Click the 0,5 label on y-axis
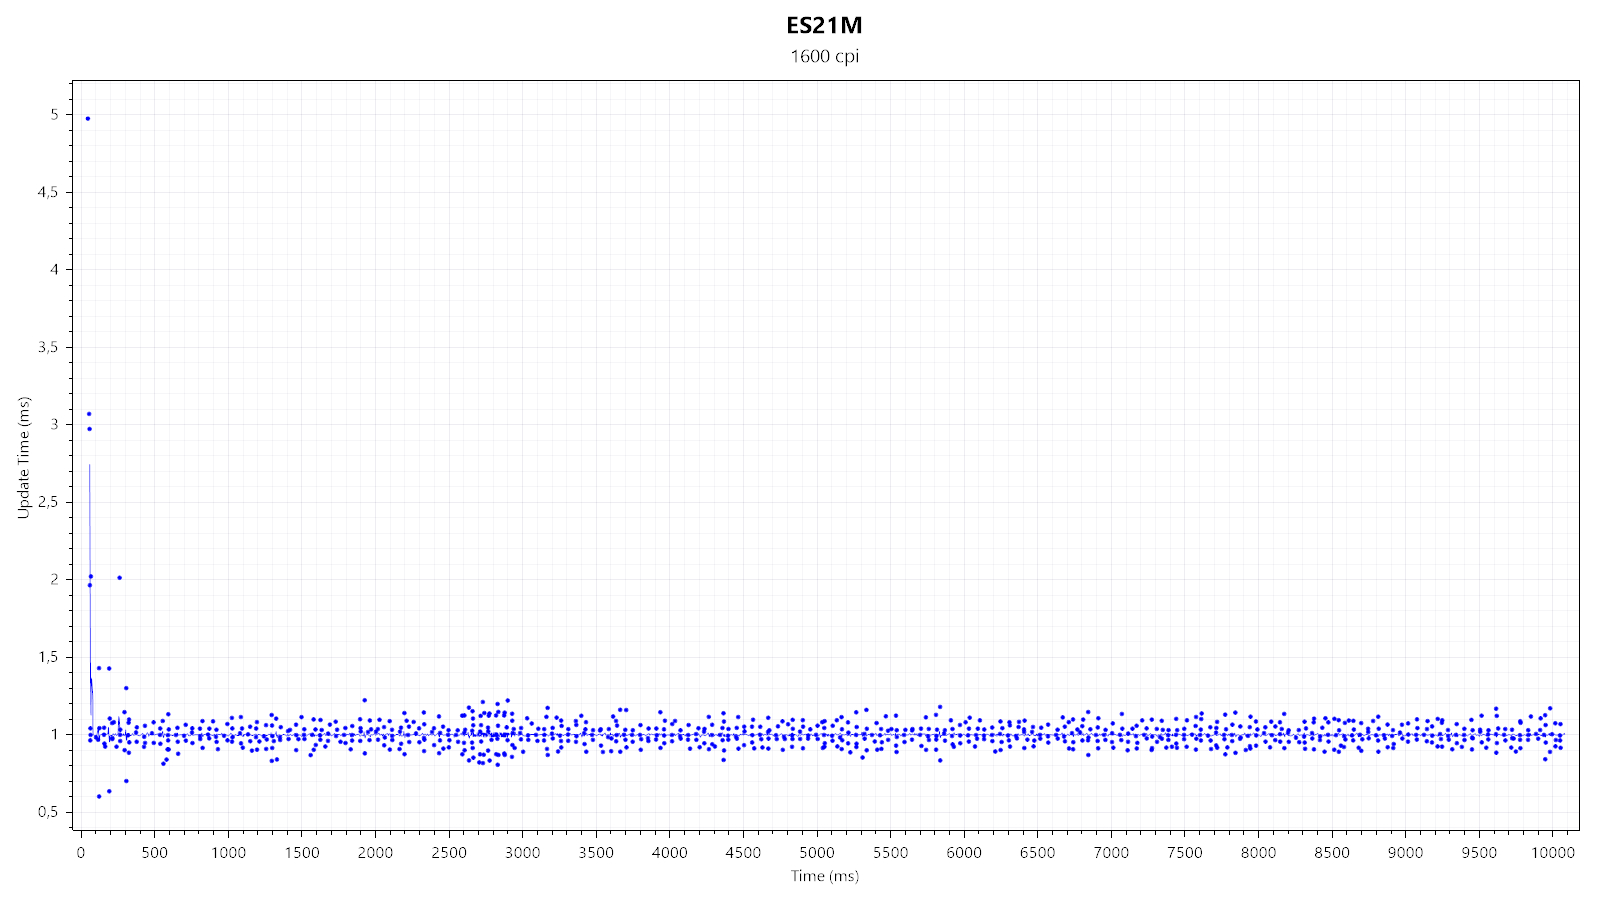The width and height of the screenshot is (1600, 900). [x=49, y=812]
